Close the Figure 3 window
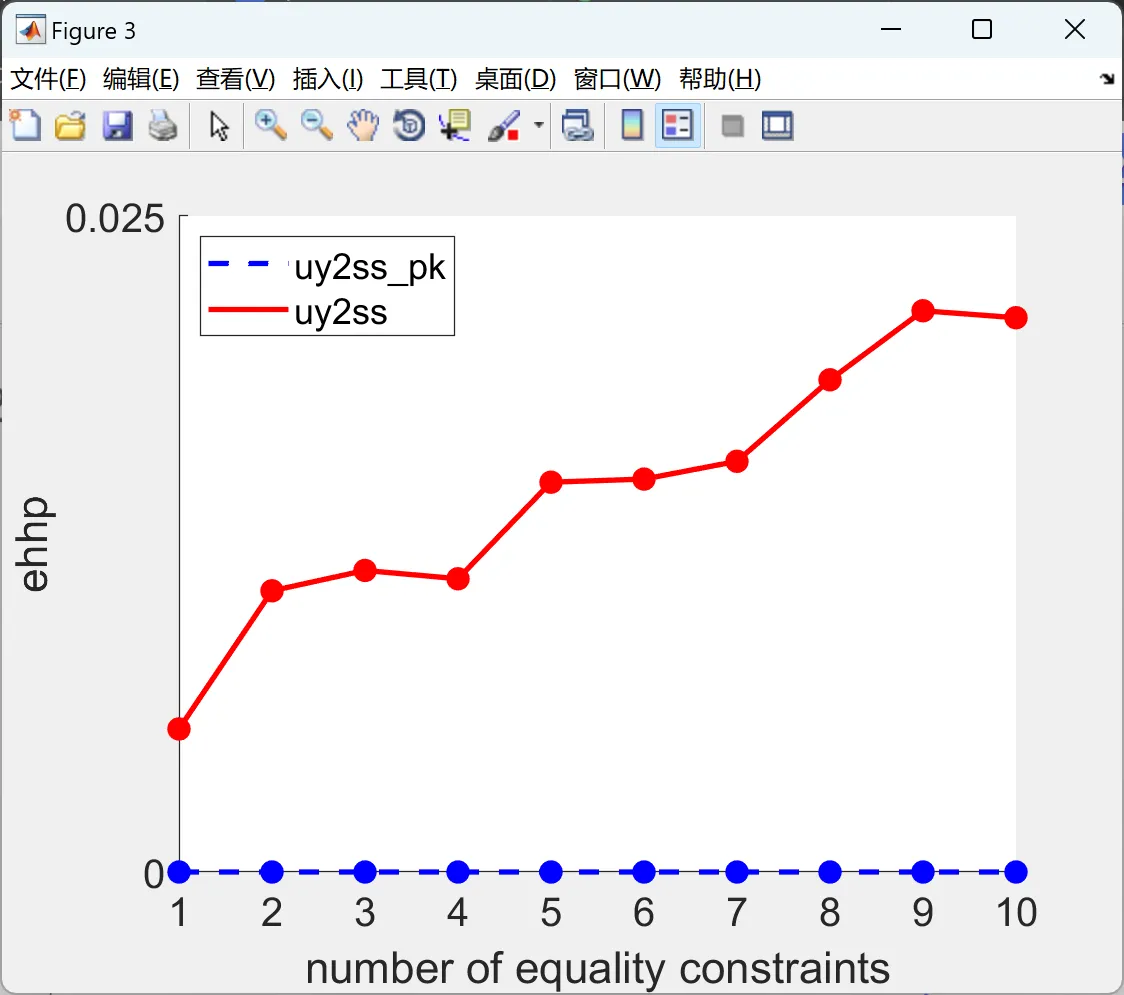Viewport: 1124px width, 995px height. (1075, 29)
